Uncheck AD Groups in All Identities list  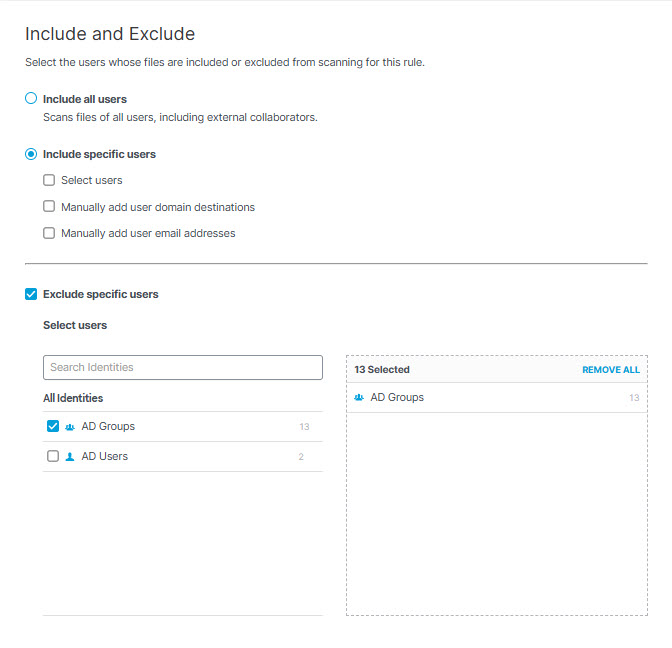pyautogui.click(x=53, y=426)
